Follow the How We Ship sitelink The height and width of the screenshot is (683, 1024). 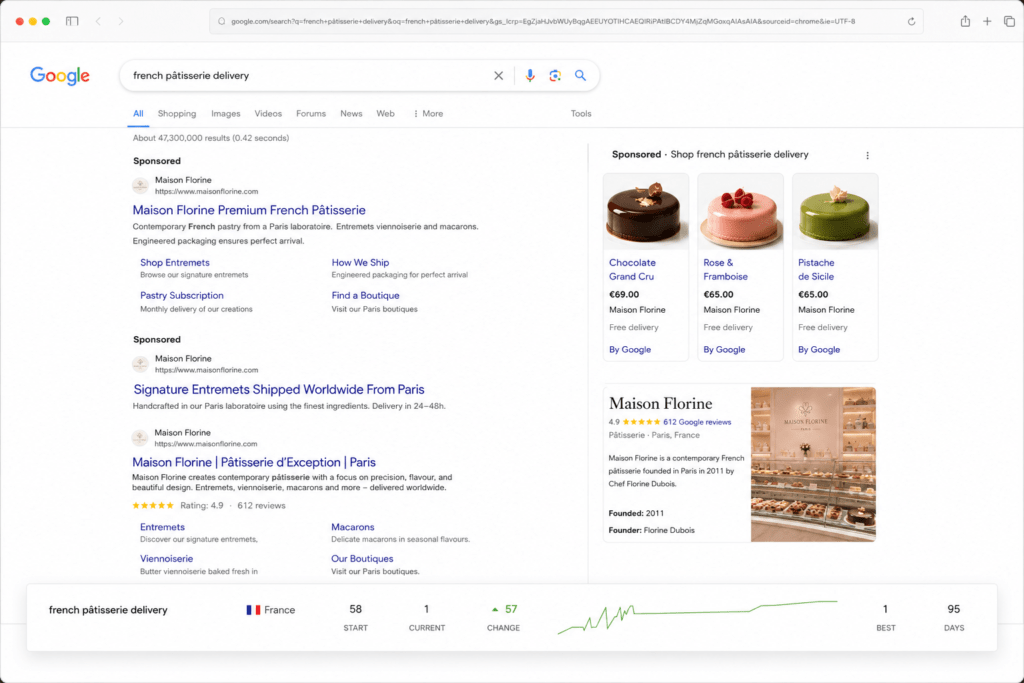(360, 262)
